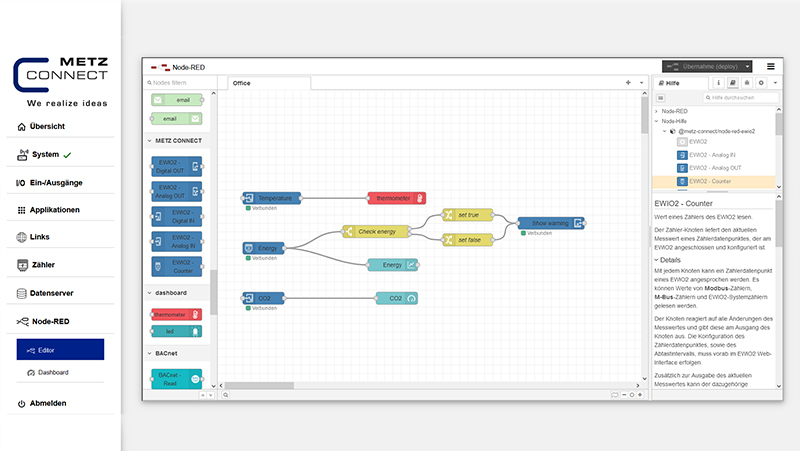Select the Show warning node

coord(551,223)
